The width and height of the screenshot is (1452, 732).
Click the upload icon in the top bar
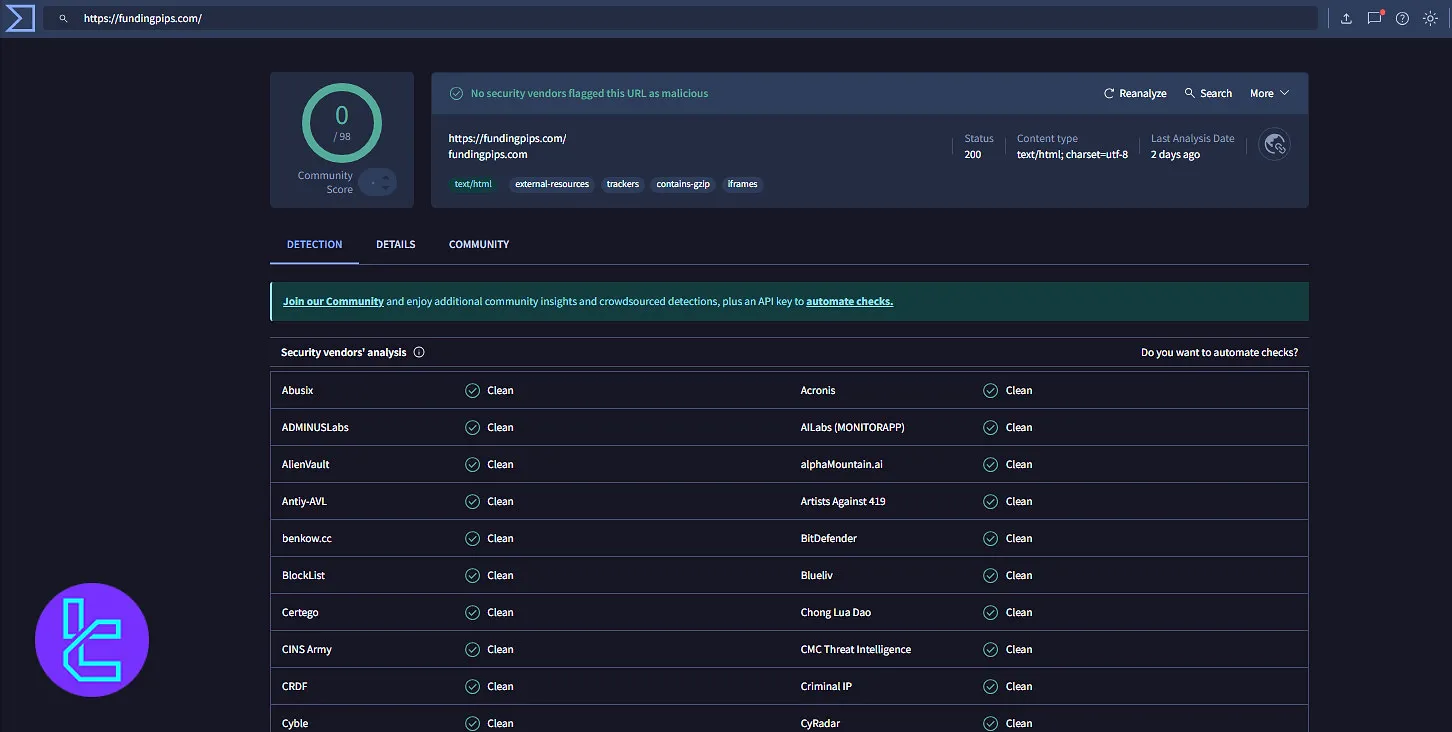click(1346, 18)
